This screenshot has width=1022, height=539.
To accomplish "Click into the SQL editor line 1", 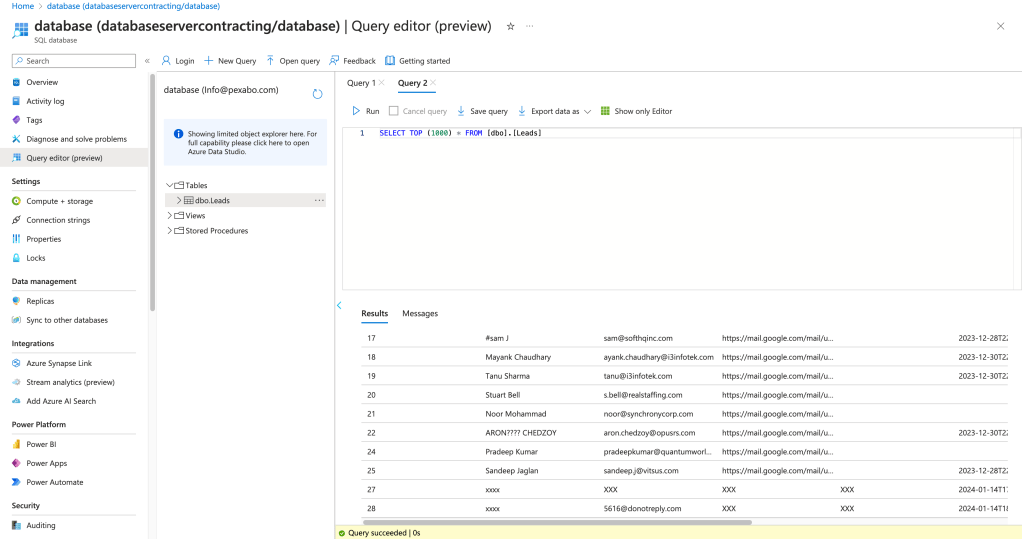I will point(460,133).
